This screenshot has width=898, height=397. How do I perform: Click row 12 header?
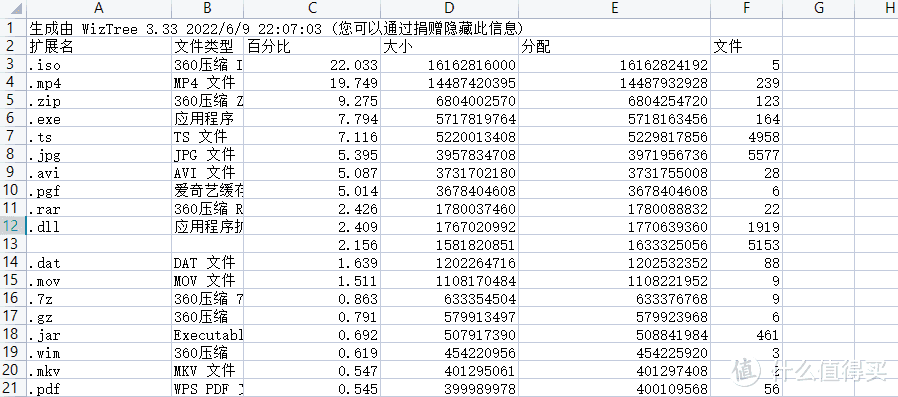tap(13, 226)
